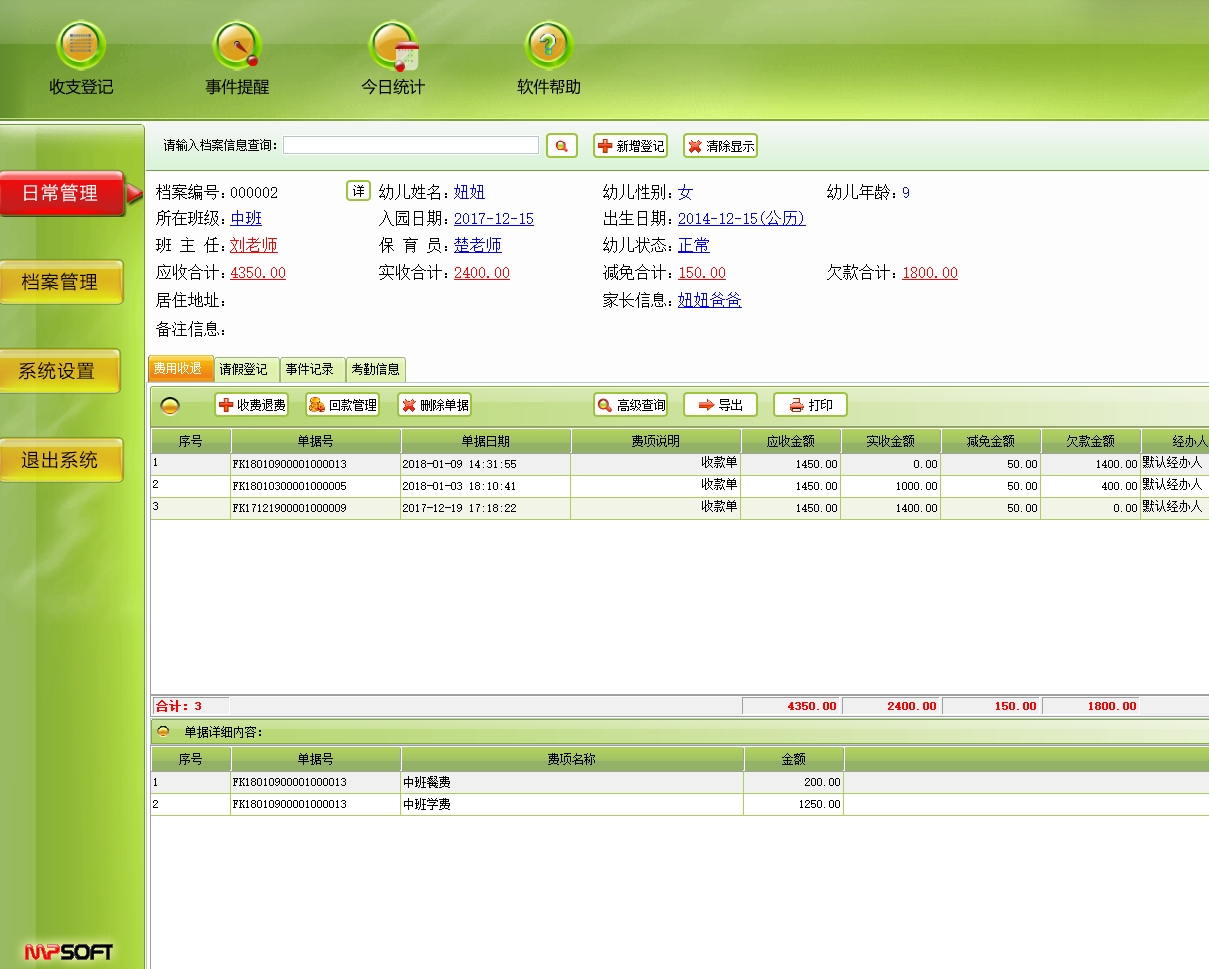Screen dimensions: 1209x969
Task: Open 高级查询 advanced search
Action: [x=631, y=405]
